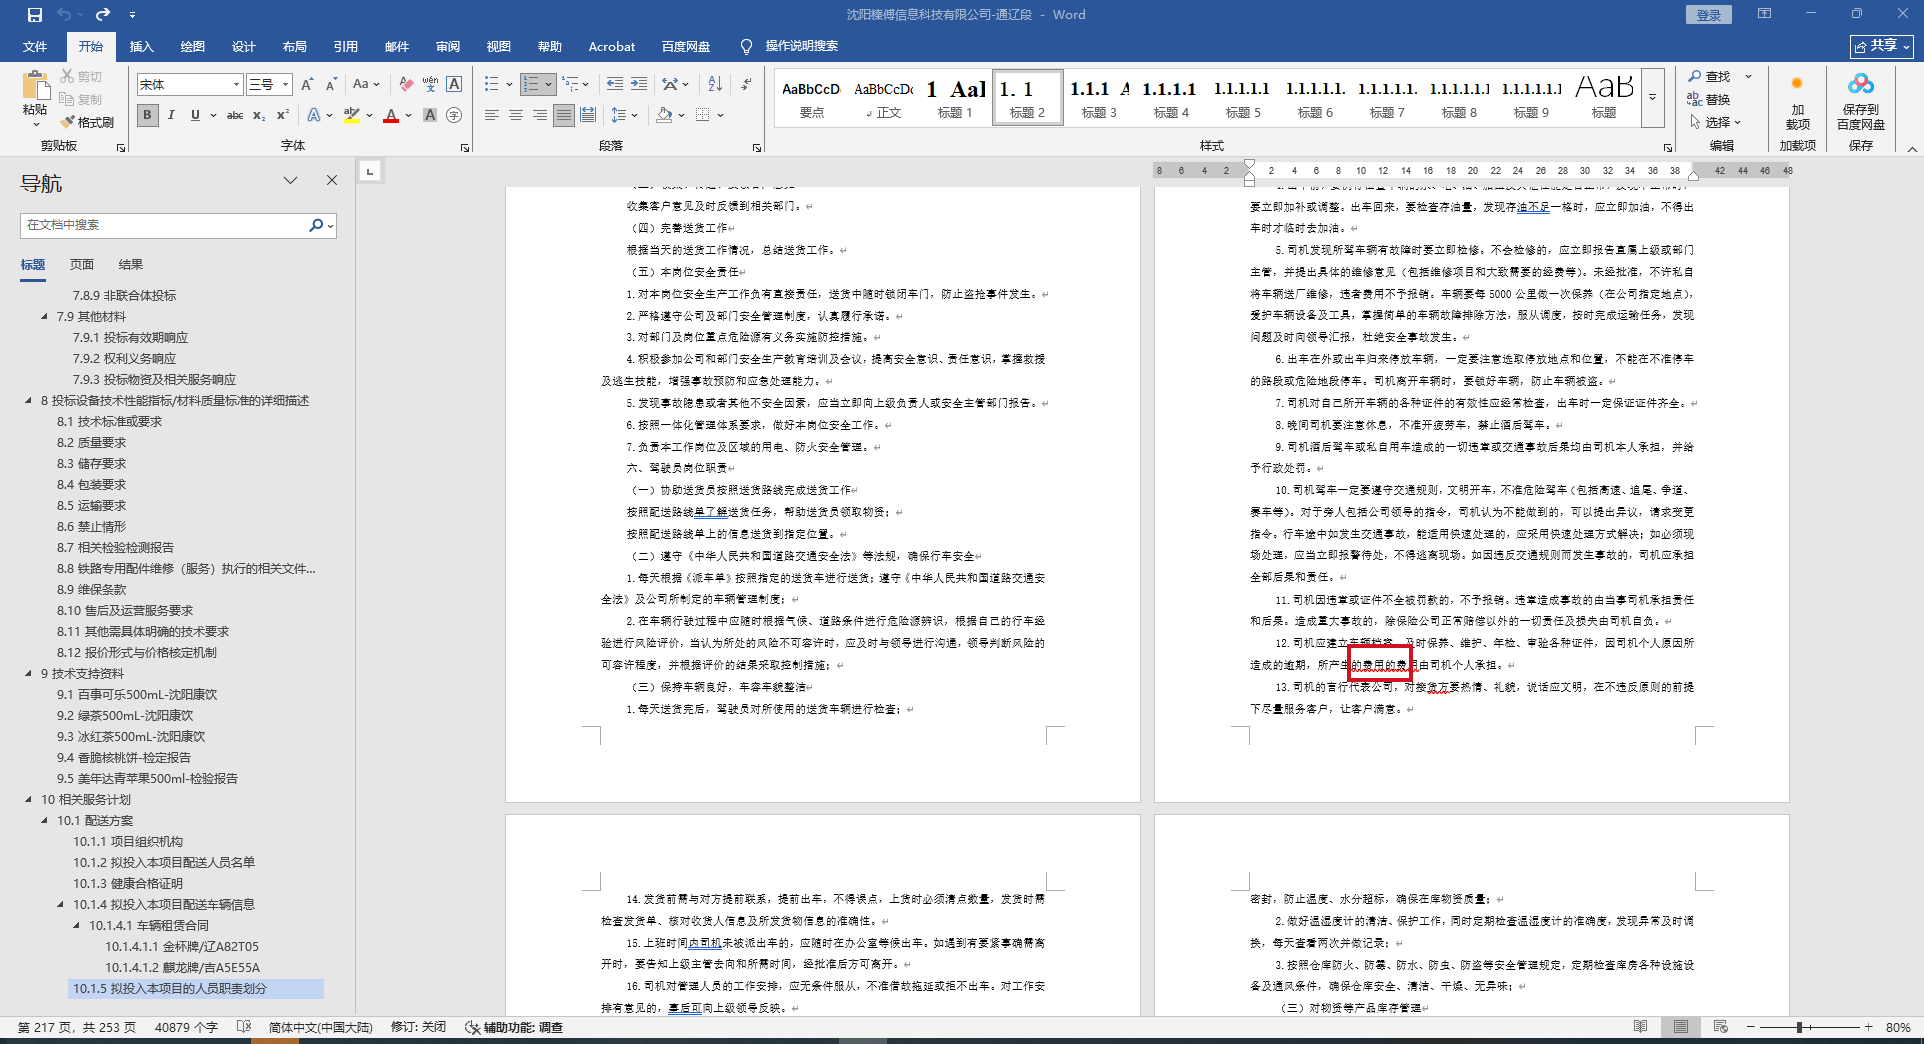Click 保存到百度网盘 cloud save icon

[1861, 101]
